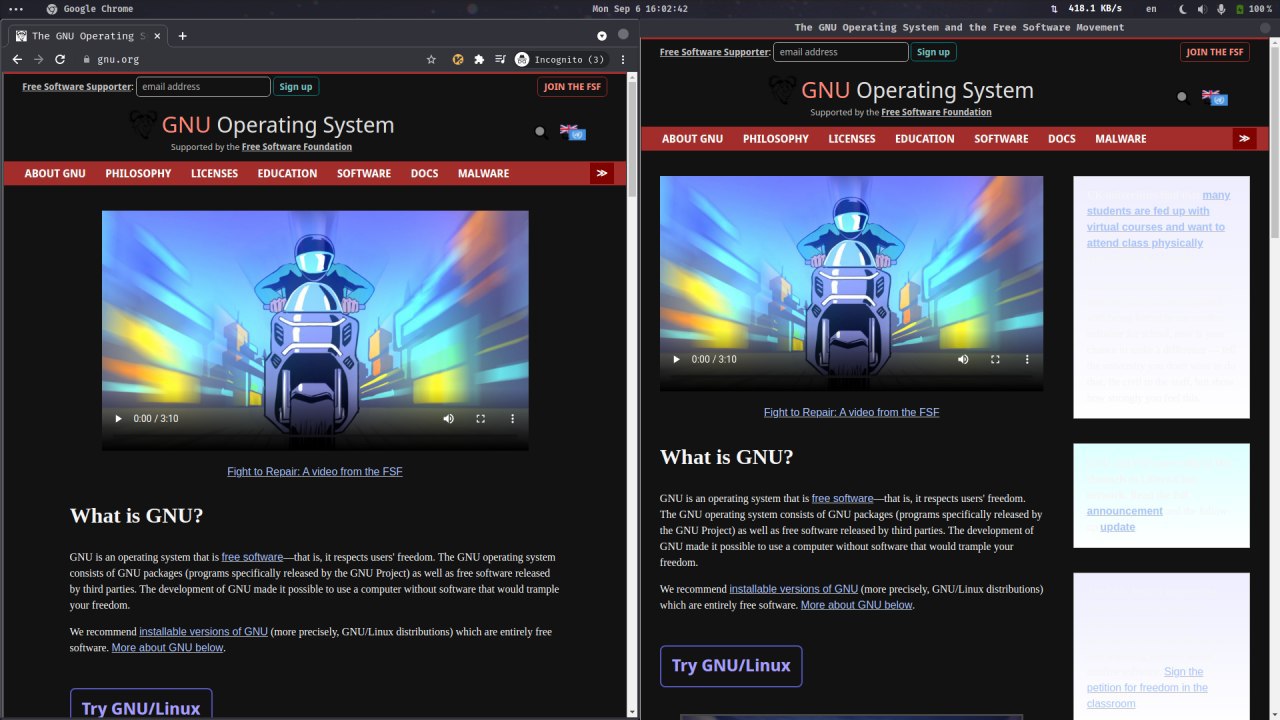Click JOIN THE FSF in the Chrome window
The image size is (1280, 720).
point(572,87)
